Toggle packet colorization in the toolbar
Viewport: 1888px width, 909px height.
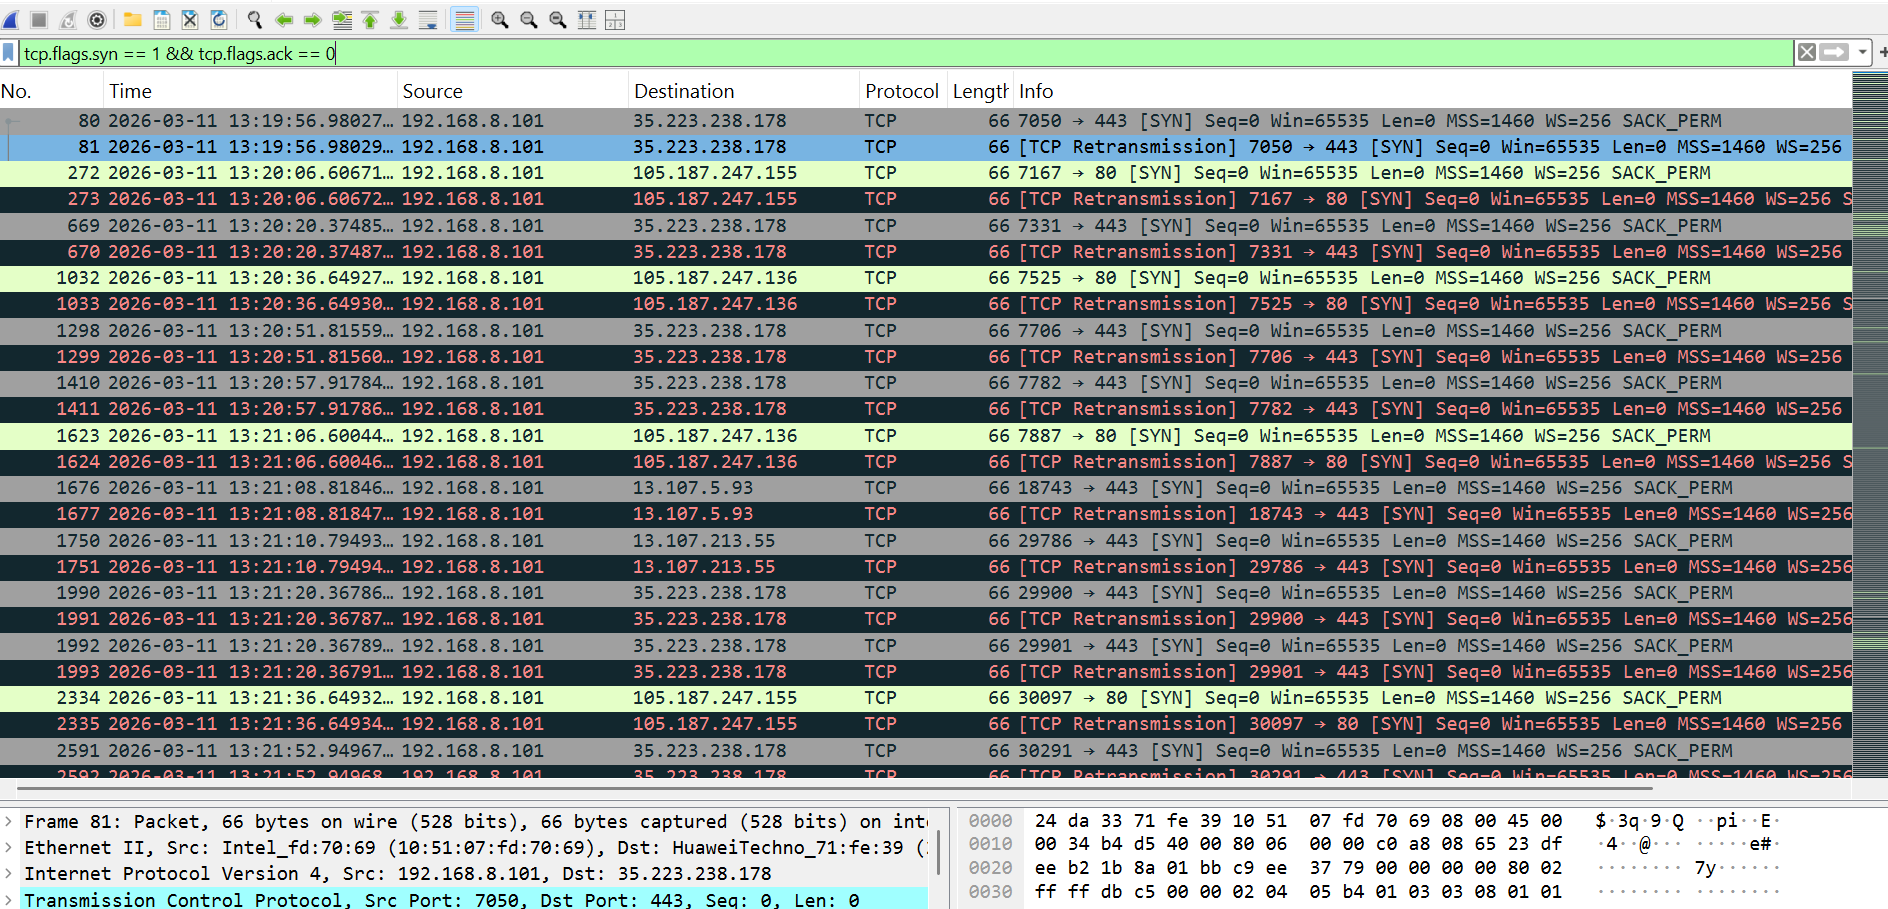pos(463,20)
